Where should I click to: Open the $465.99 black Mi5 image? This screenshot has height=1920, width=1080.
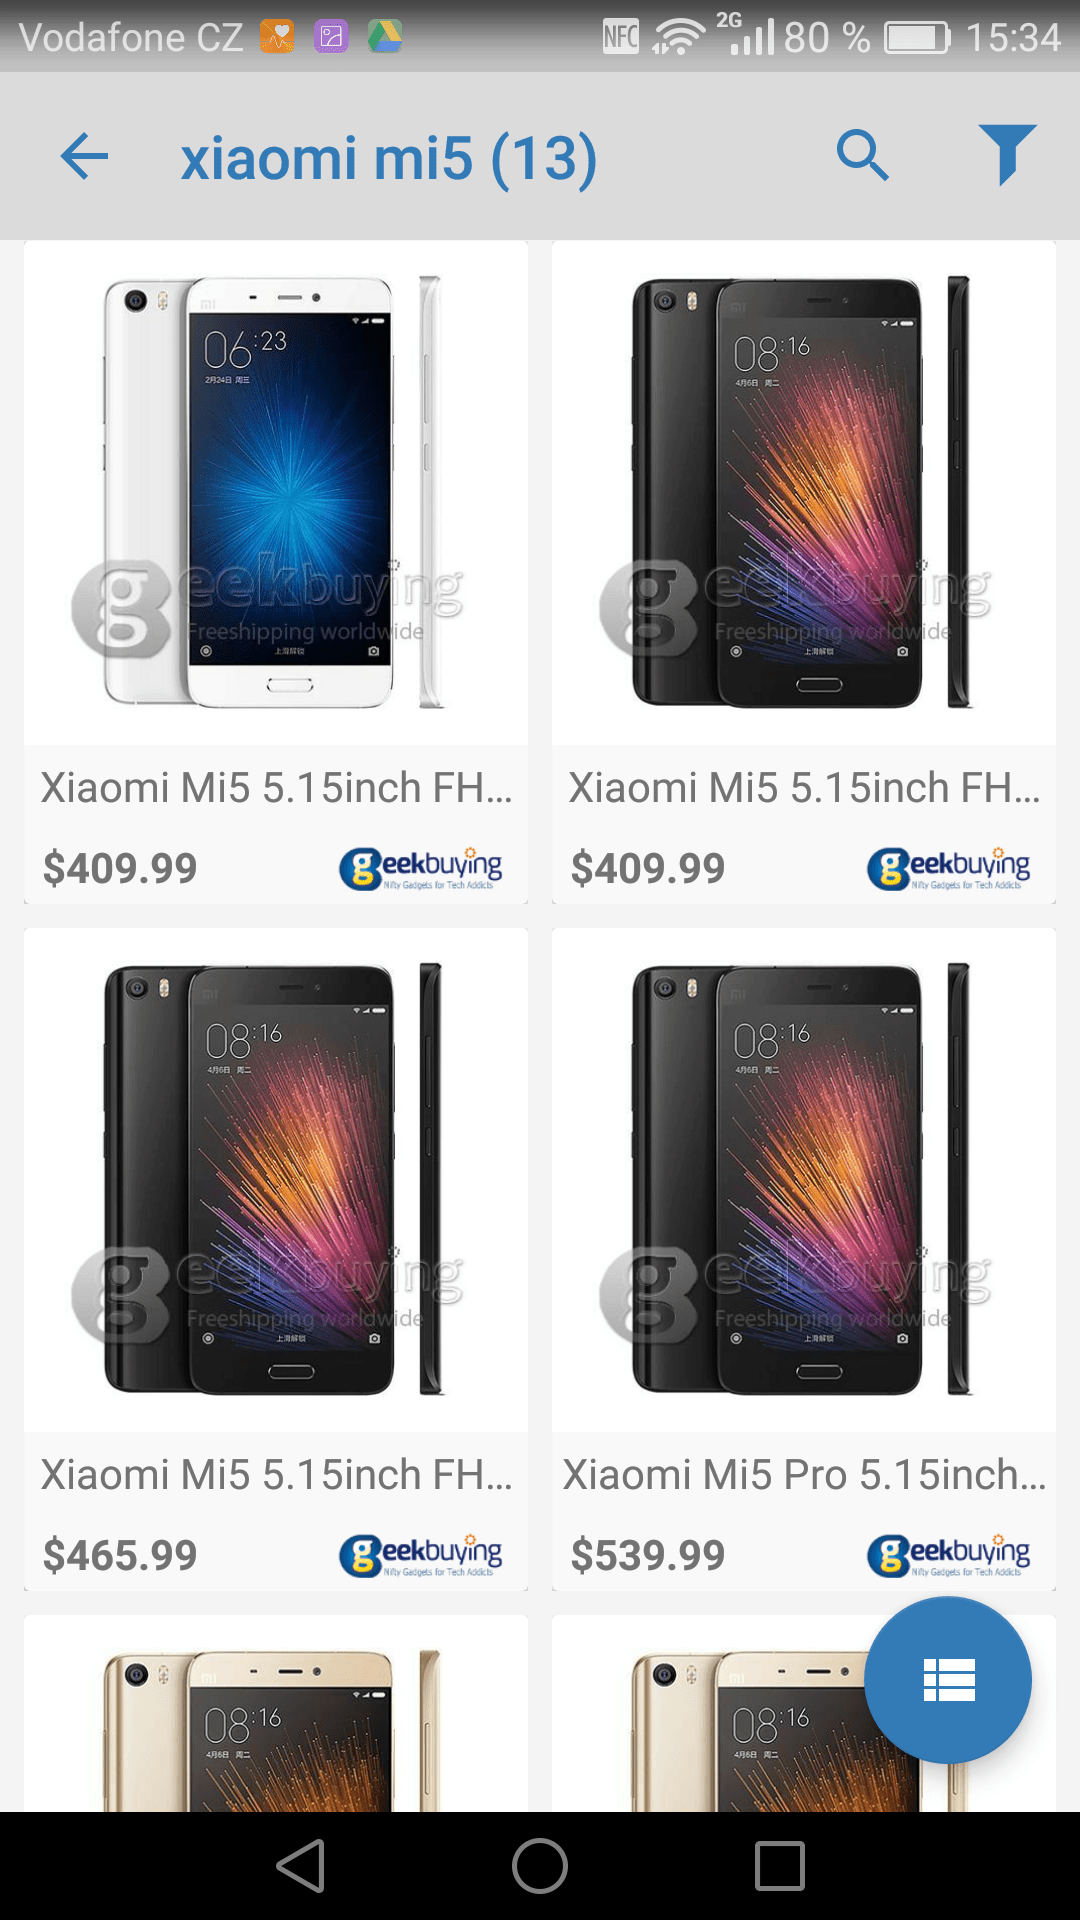(276, 1180)
